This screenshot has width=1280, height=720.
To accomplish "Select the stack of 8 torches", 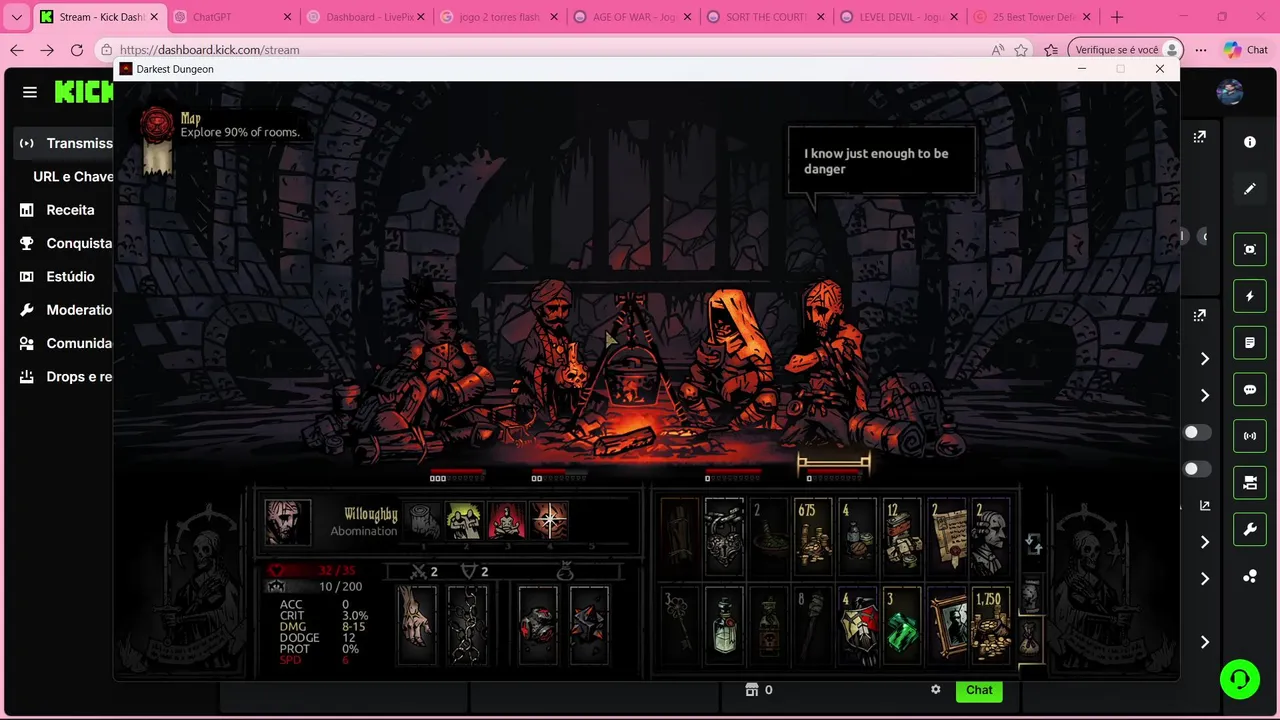I will click(x=812, y=625).
